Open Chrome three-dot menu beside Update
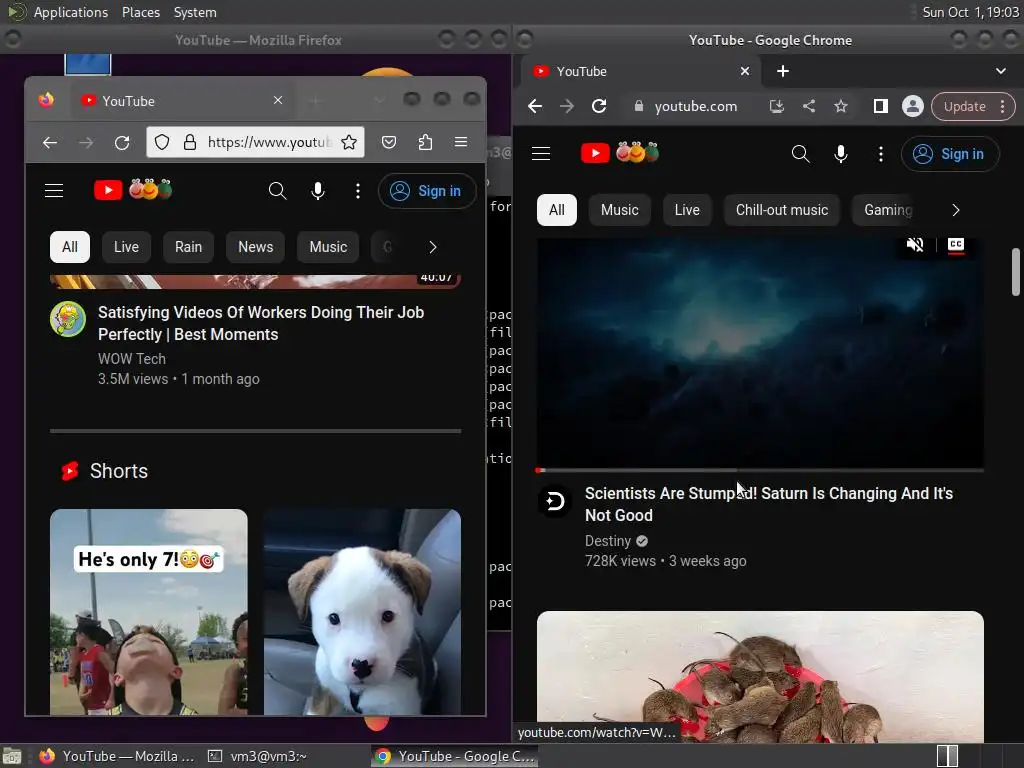The image size is (1024, 768). (1002, 106)
